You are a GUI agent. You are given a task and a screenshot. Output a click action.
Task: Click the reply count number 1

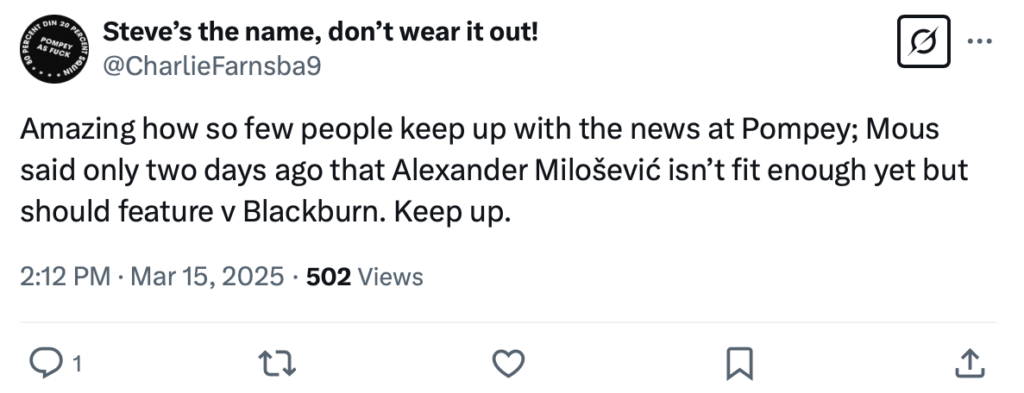pyautogui.click(x=76, y=364)
